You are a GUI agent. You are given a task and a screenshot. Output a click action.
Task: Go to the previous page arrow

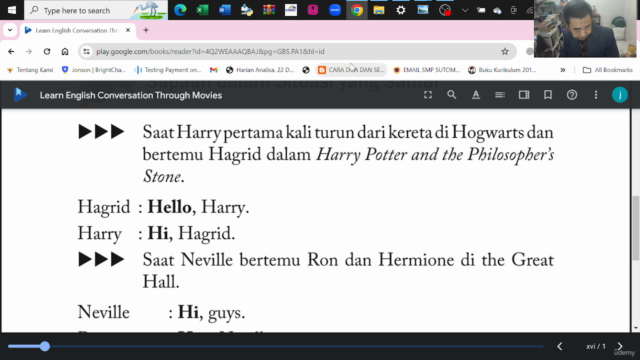(x=560, y=347)
